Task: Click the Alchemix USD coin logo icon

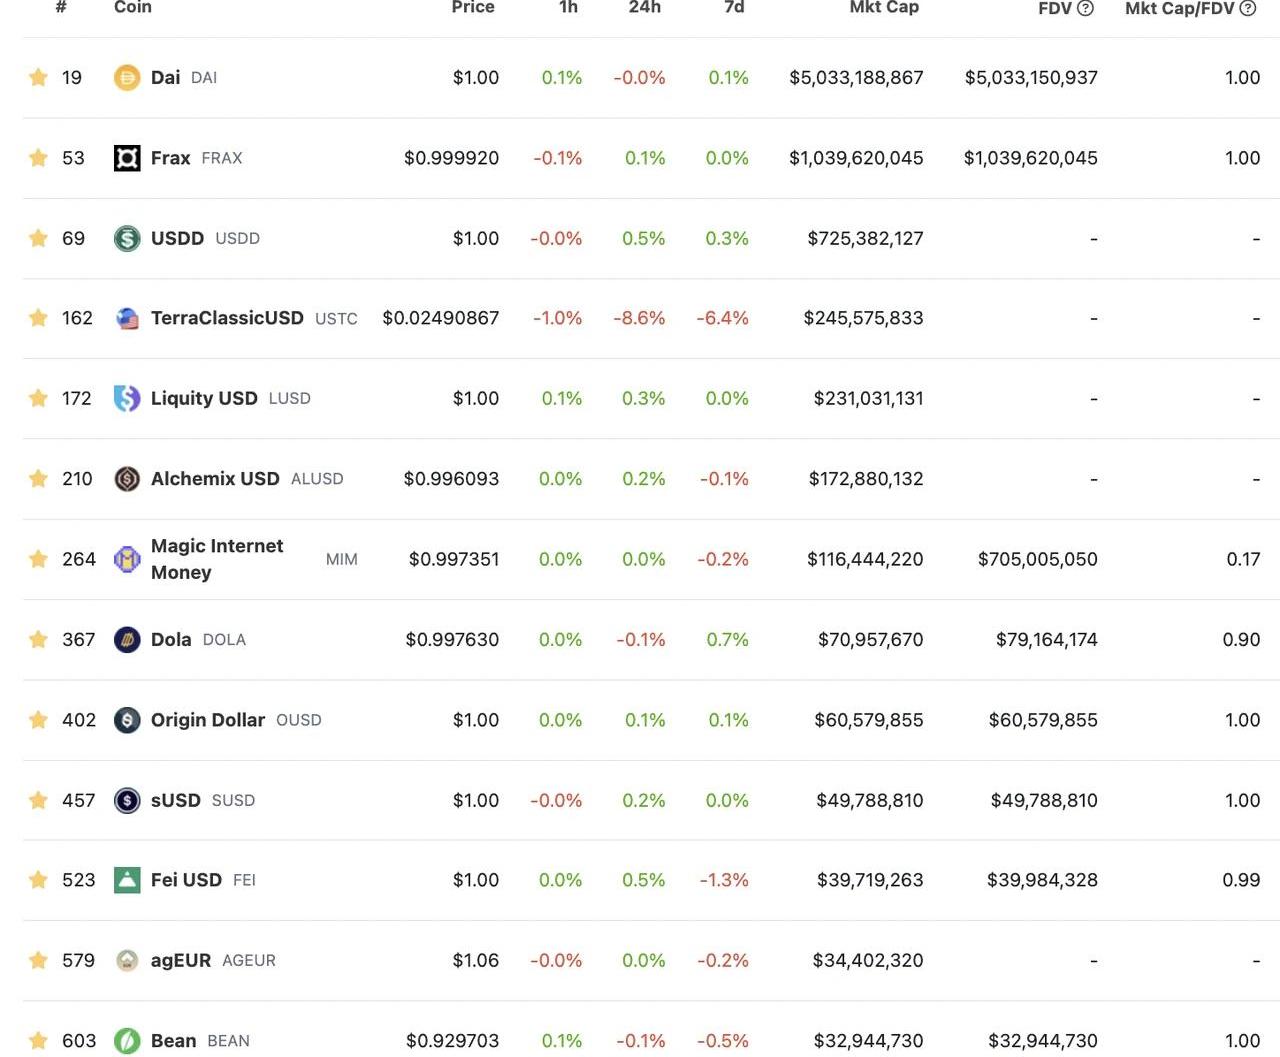Action: point(127,479)
